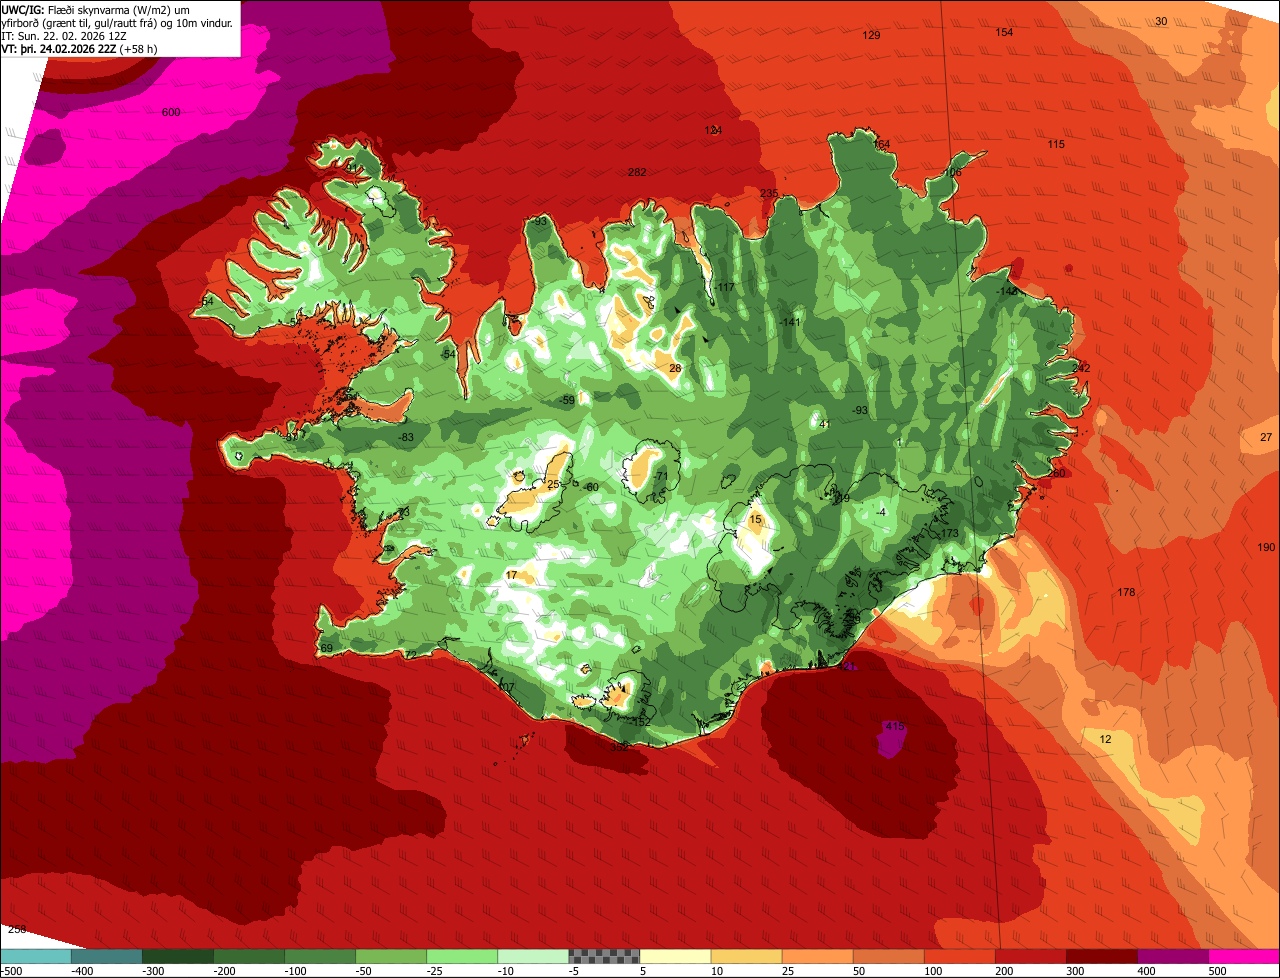Image resolution: width=1280 pixels, height=978 pixels.
Task: Click the '242' value on the east coast
Action: 1081,368
